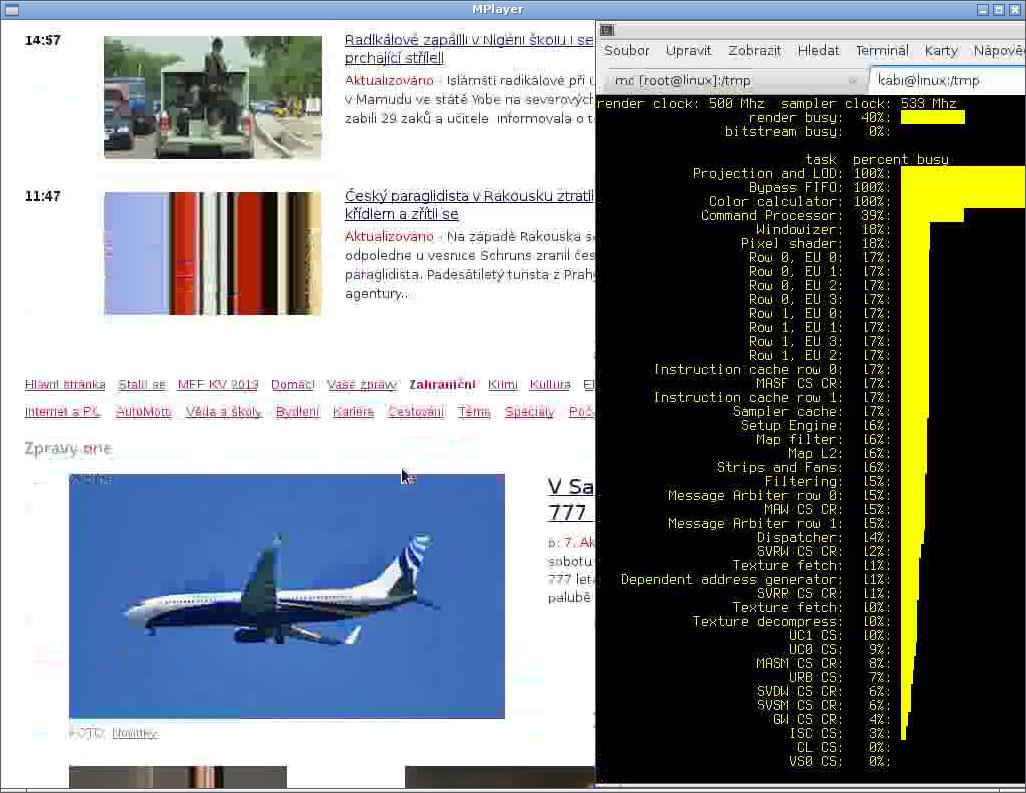The image size is (1026, 793).
Task: Open the Zobrazit menu
Action: point(754,51)
